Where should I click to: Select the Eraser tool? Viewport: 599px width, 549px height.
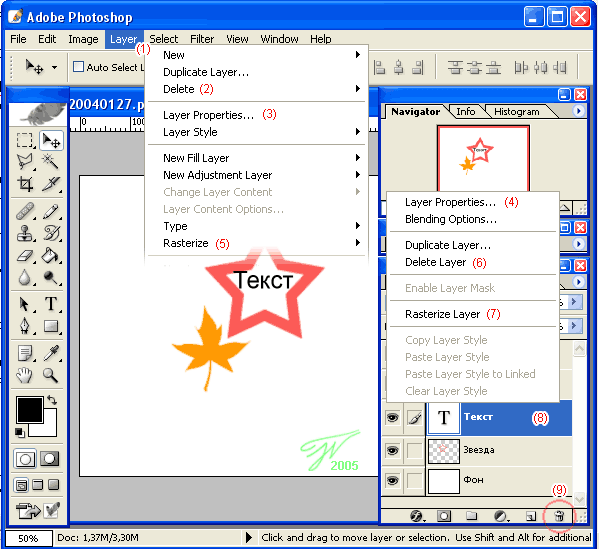(25, 256)
